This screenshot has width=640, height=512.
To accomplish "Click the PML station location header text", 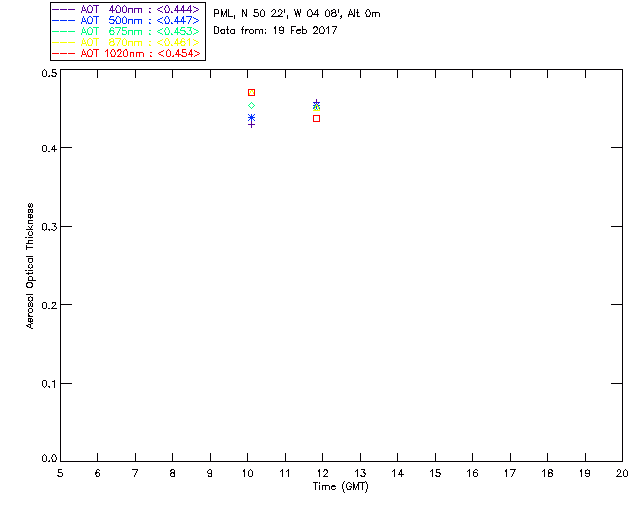I will 297,13.
